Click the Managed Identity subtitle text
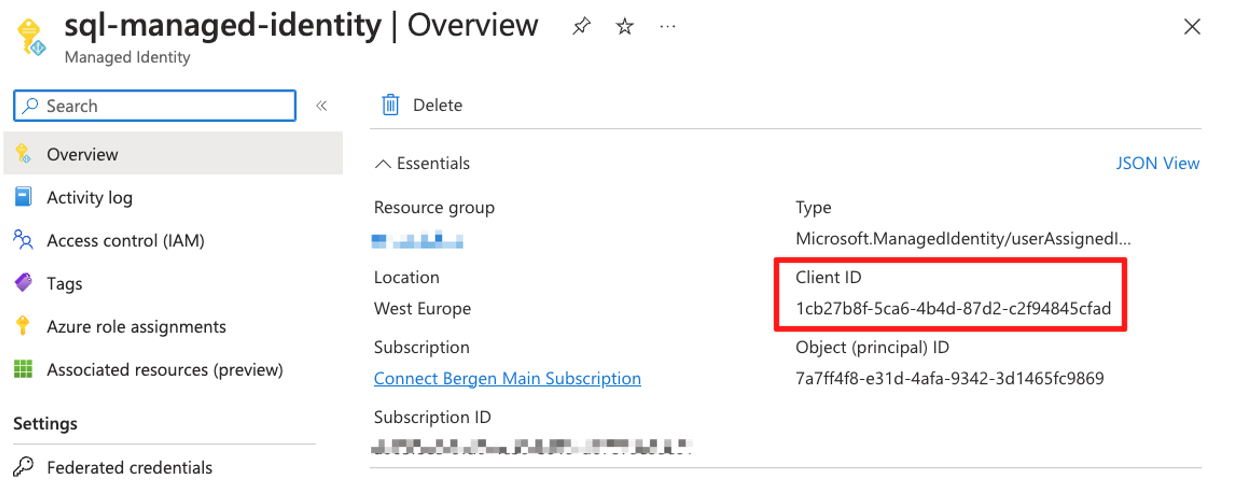The image size is (1241, 497). 127,57
